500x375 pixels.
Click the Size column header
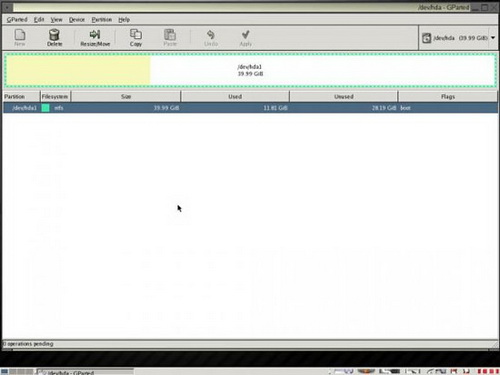click(x=126, y=96)
